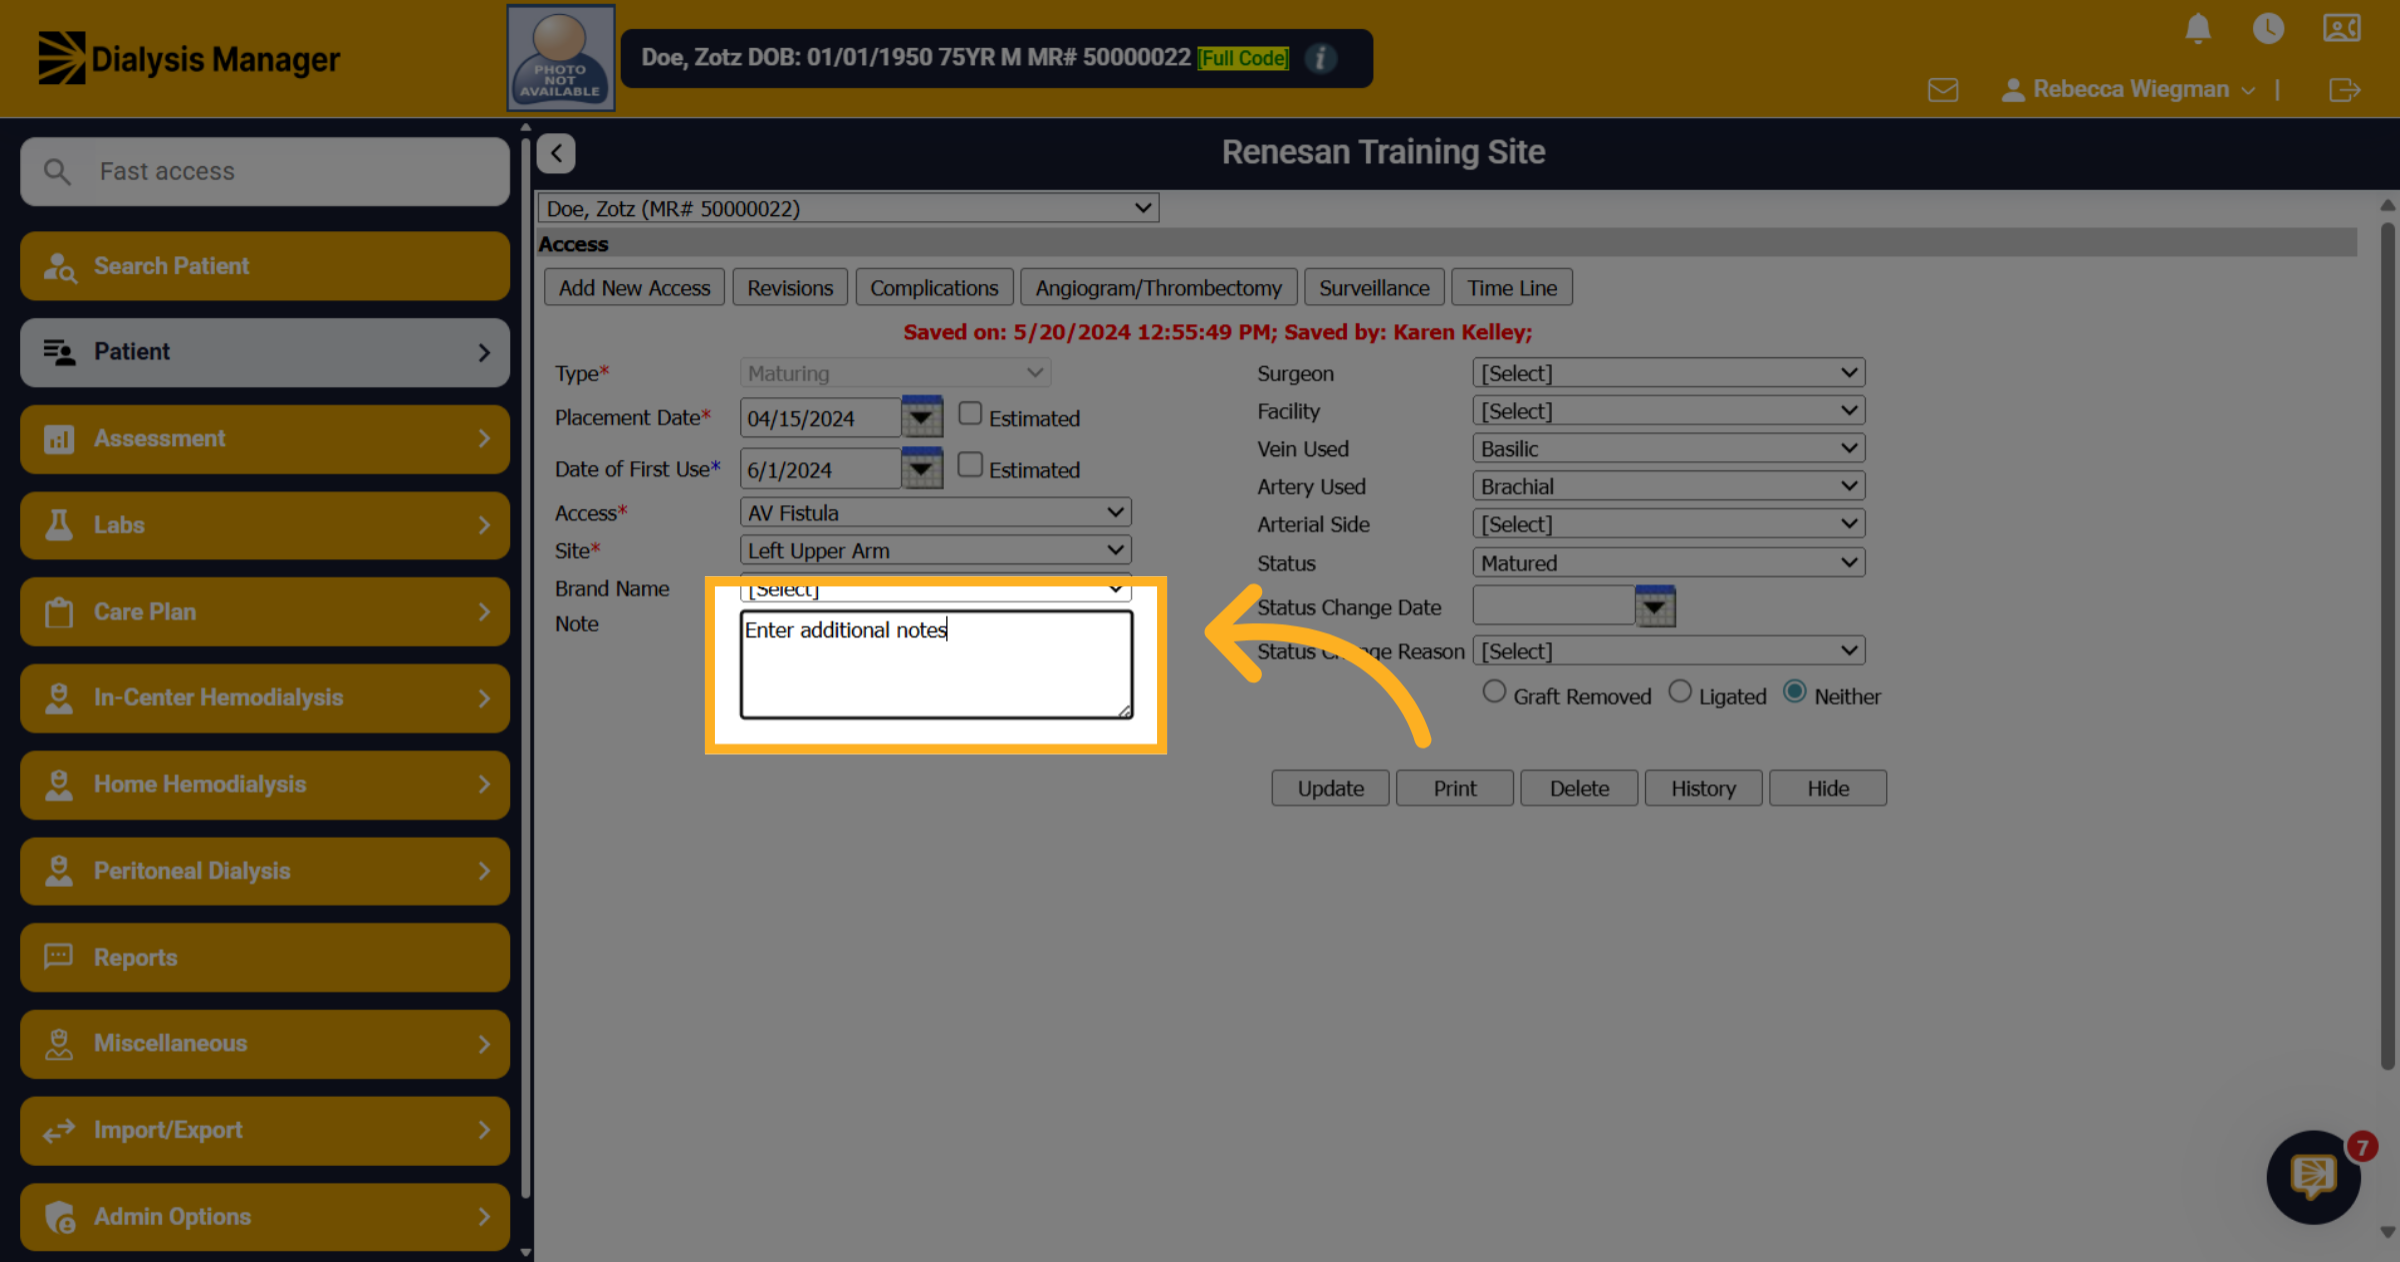
Task: Open the patient selector dropdown
Action: (848, 208)
